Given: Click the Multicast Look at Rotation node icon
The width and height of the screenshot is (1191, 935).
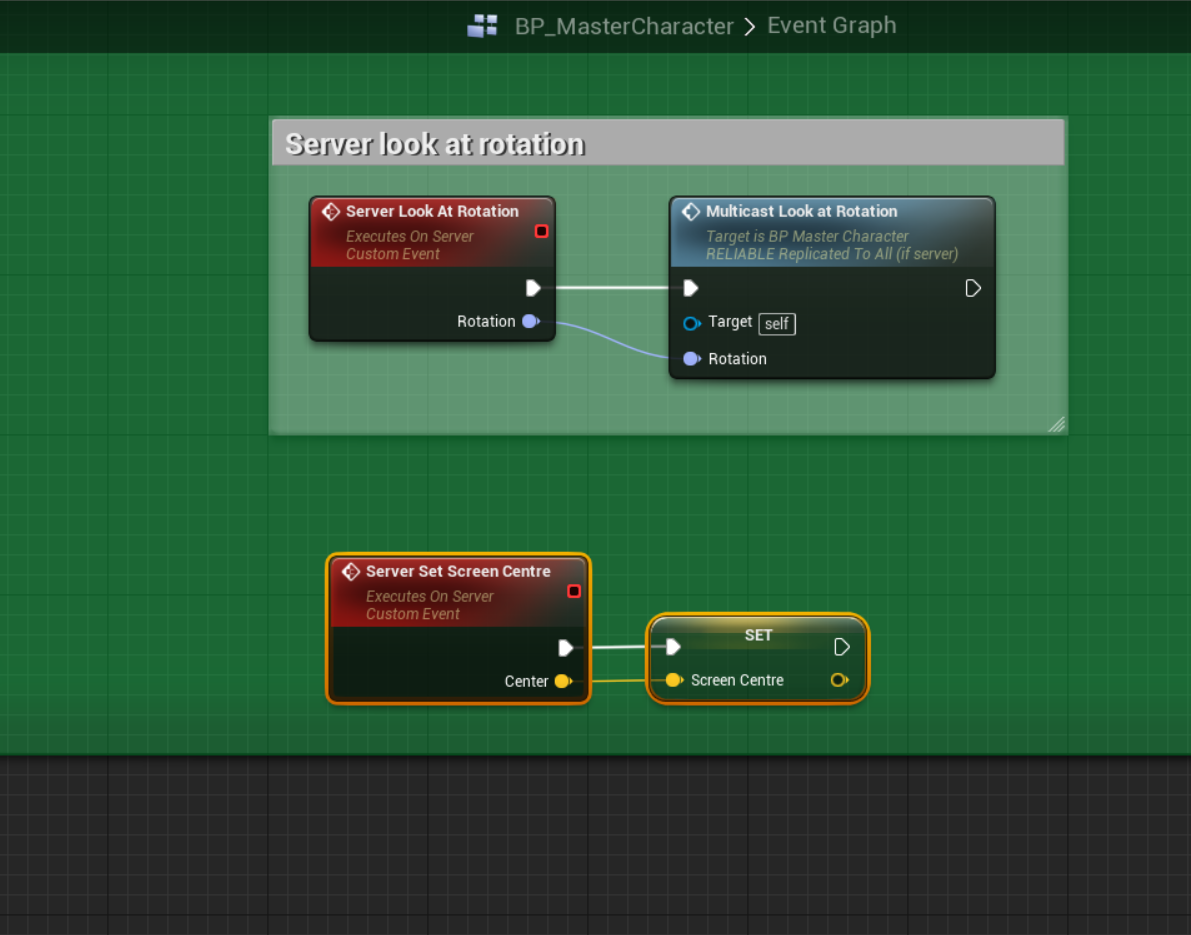Looking at the screenshot, I should [690, 212].
